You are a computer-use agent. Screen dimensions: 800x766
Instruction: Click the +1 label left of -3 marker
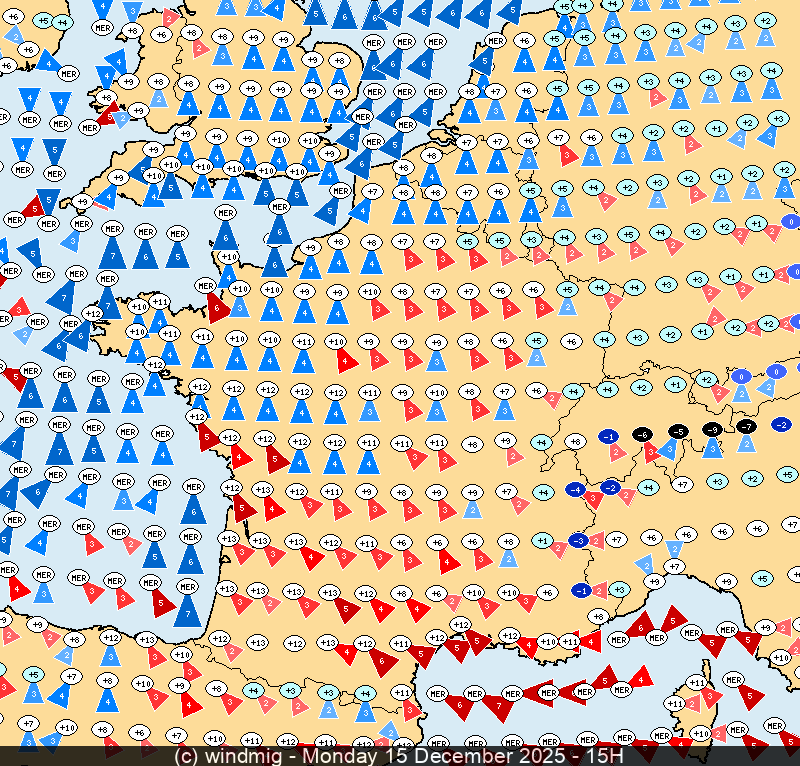543,540
